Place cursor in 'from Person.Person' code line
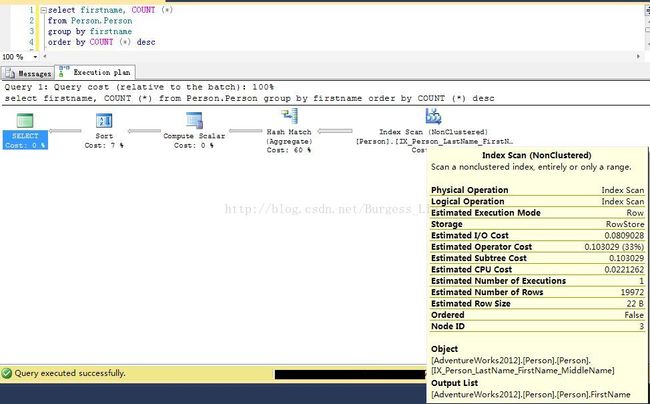The height and width of the screenshot is (404, 650). pyautogui.click(x=90, y=21)
